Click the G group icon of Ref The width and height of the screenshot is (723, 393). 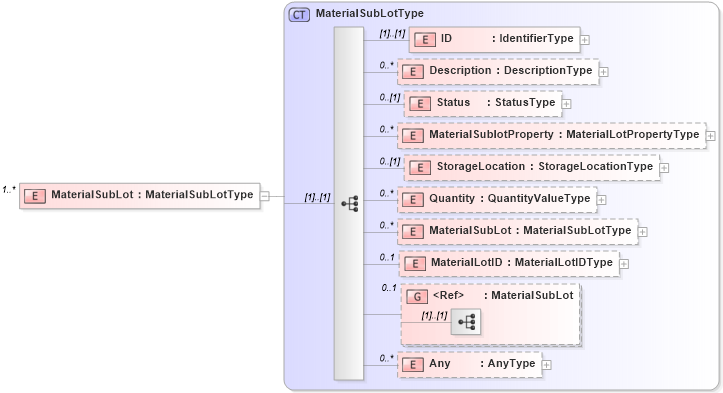(x=417, y=296)
